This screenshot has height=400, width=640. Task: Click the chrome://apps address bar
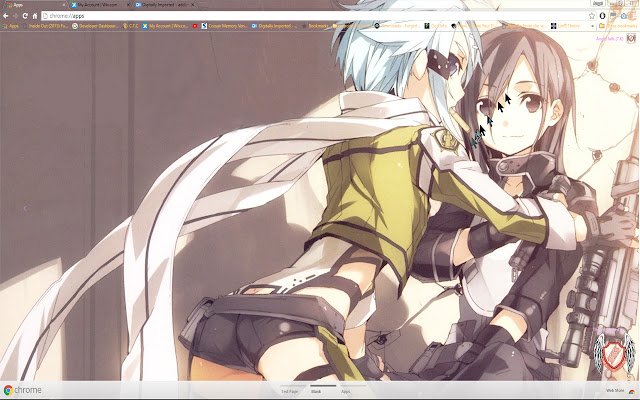[x=314, y=16]
